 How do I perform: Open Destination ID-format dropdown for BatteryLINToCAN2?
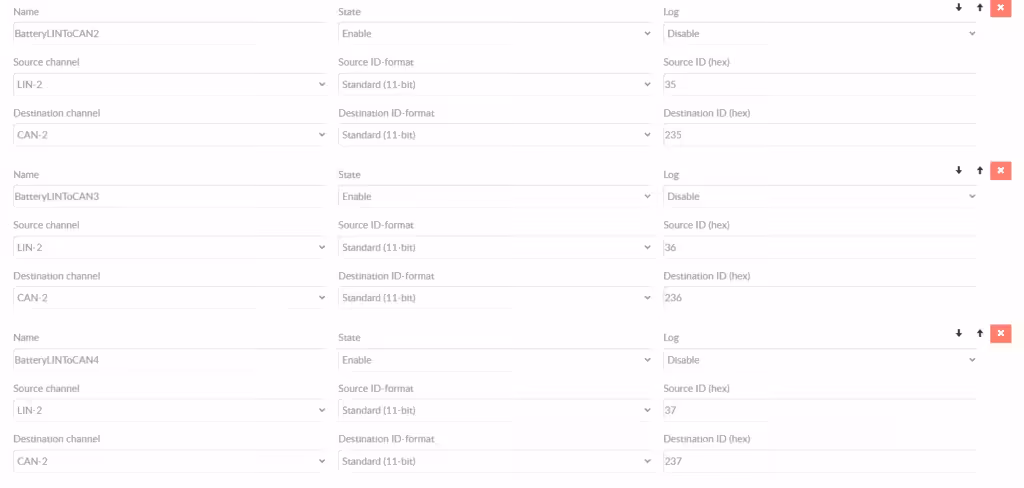point(495,135)
